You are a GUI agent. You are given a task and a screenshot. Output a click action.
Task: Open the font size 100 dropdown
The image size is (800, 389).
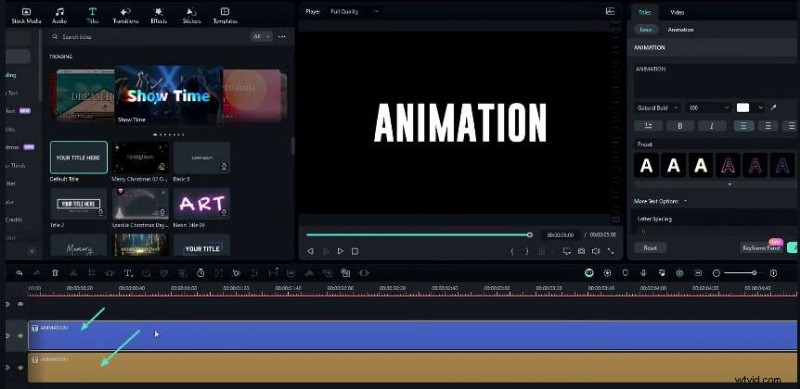[x=709, y=108]
